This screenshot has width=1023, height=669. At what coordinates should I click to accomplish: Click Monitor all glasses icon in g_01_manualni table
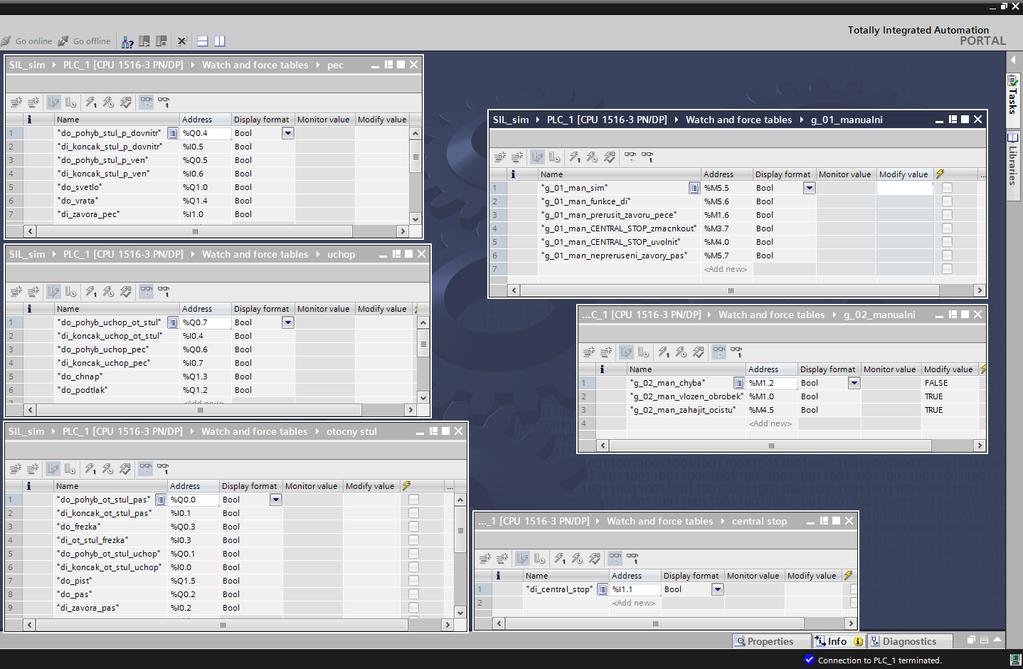(x=630, y=157)
